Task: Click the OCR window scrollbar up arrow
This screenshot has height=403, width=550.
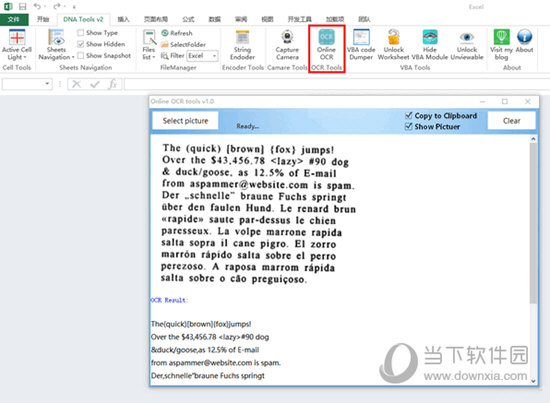Action: [533, 139]
